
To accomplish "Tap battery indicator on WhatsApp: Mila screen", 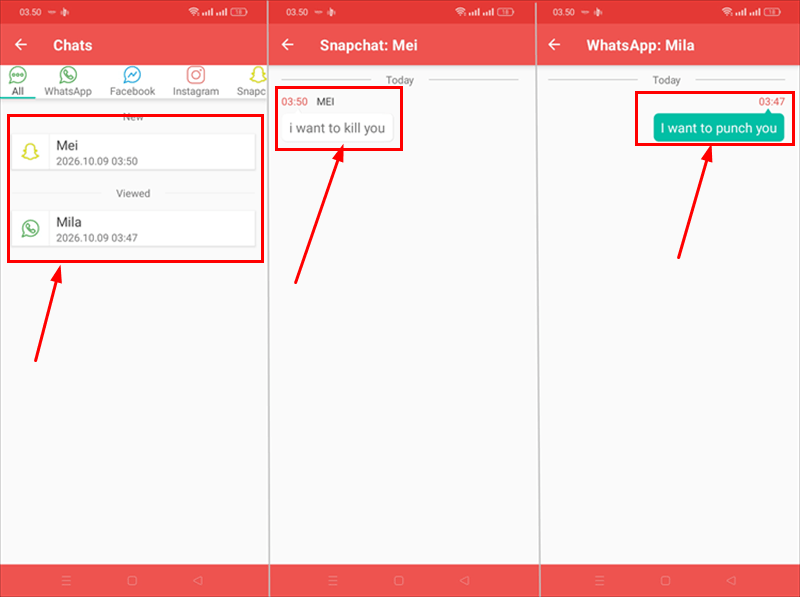I will tap(772, 12).
